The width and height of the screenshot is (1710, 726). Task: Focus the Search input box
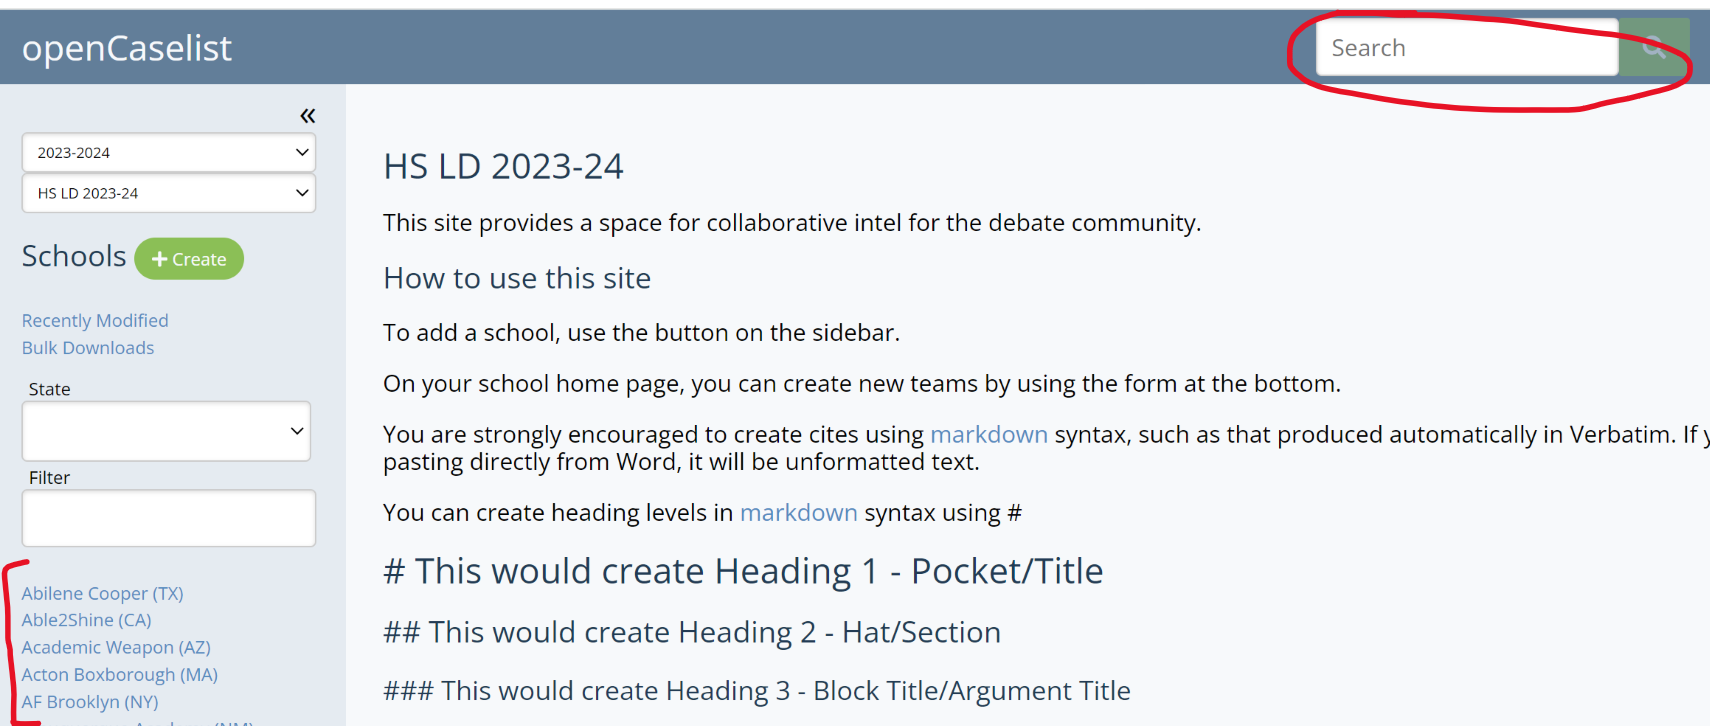[1466, 48]
